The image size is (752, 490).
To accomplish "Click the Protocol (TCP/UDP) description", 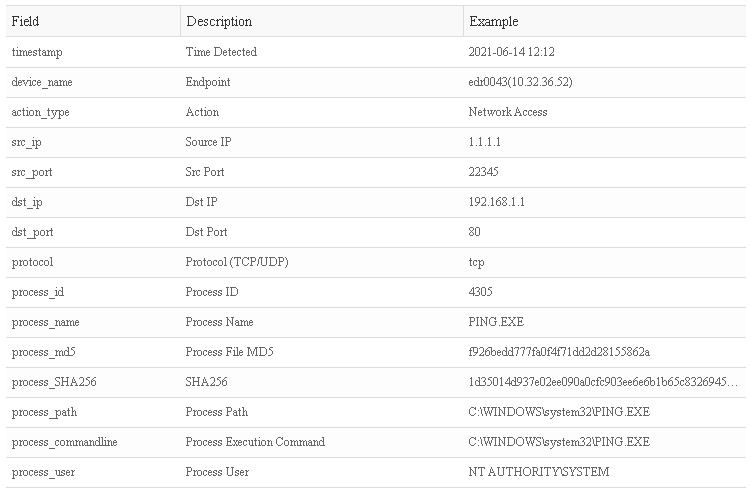I will point(237,262).
